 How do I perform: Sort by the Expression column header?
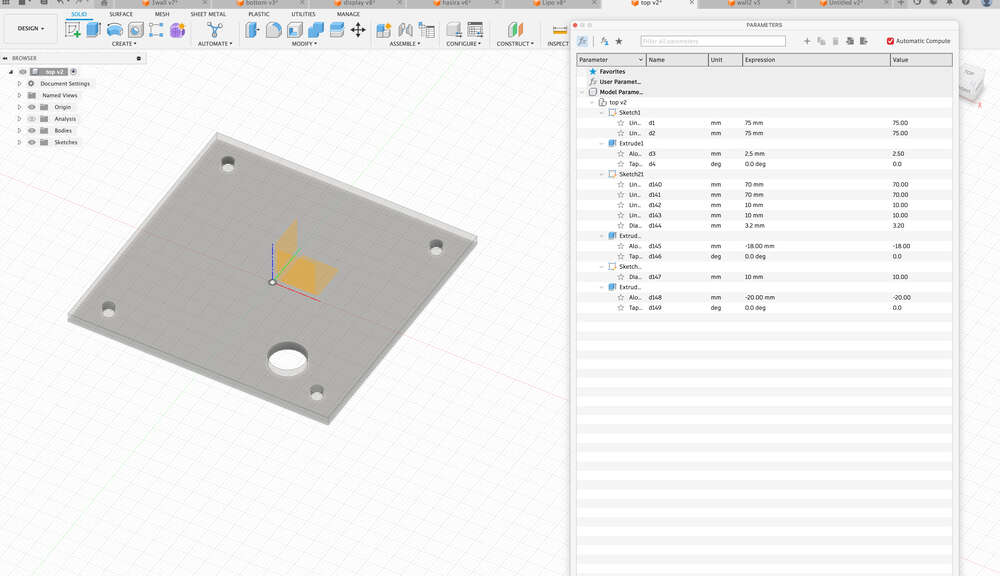tap(816, 59)
